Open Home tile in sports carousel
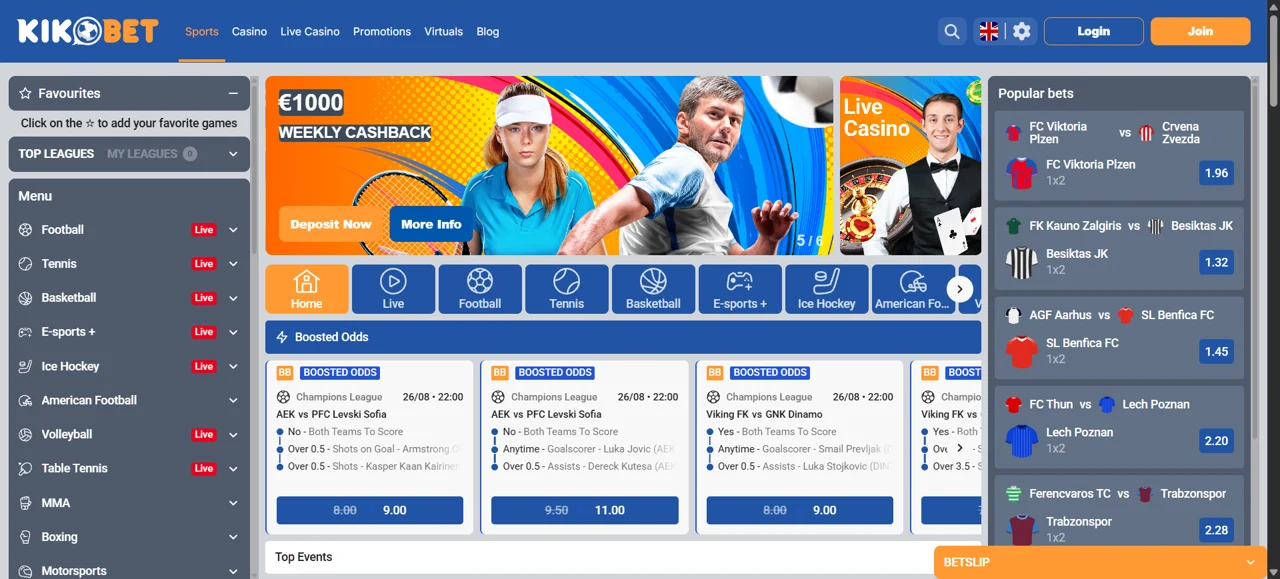The height and width of the screenshot is (579, 1280). click(307, 289)
